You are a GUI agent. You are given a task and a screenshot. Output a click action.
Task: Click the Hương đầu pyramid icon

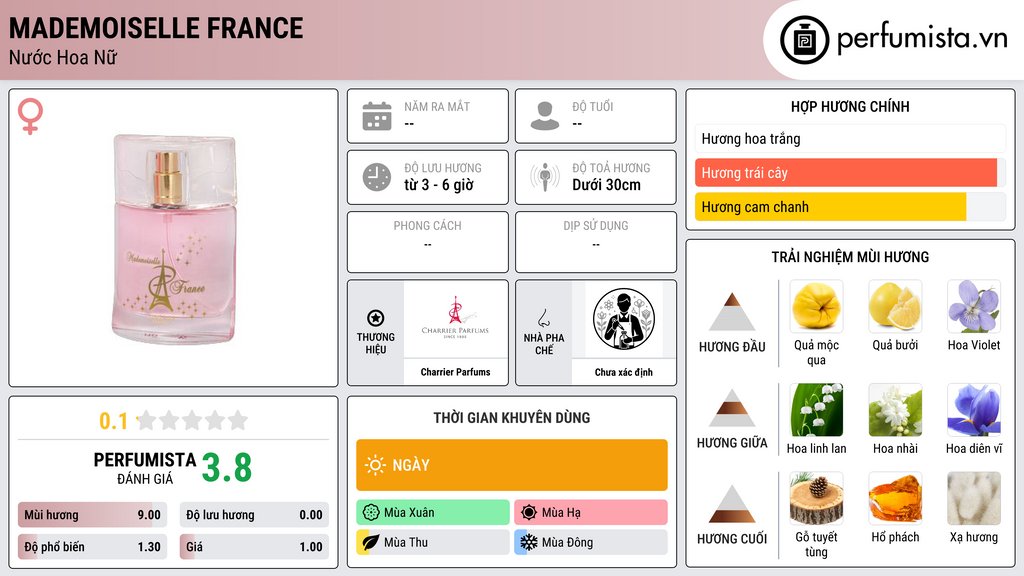click(x=732, y=312)
